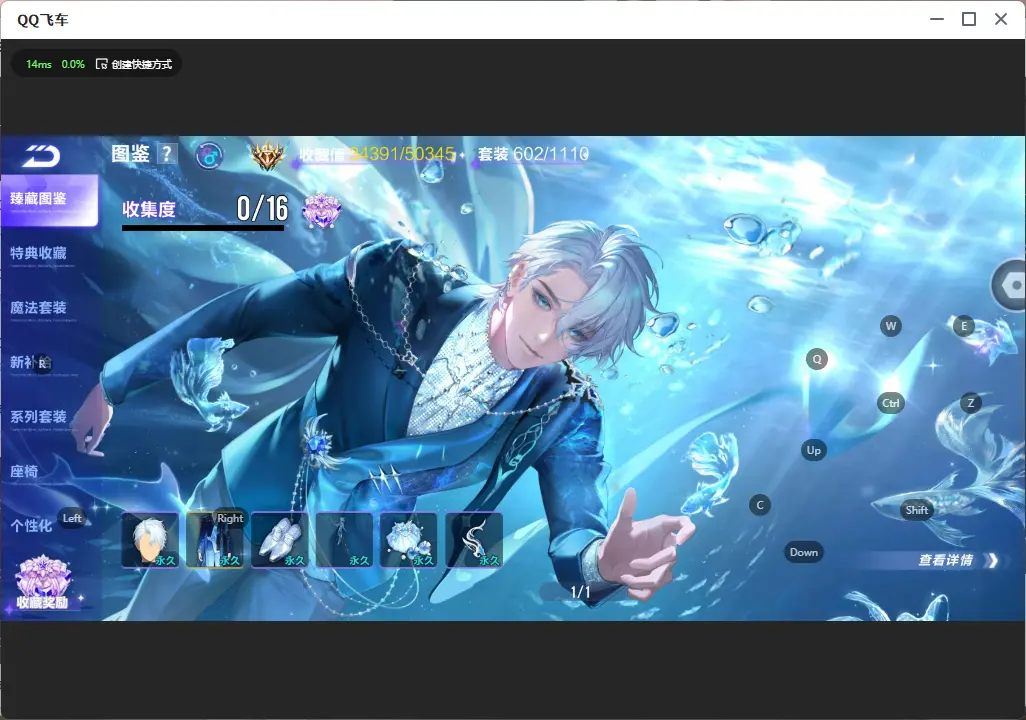Image resolution: width=1026 pixels, height=720 pixels.
Task: Click the 收集度 progress bar
Action: point(203,228)
